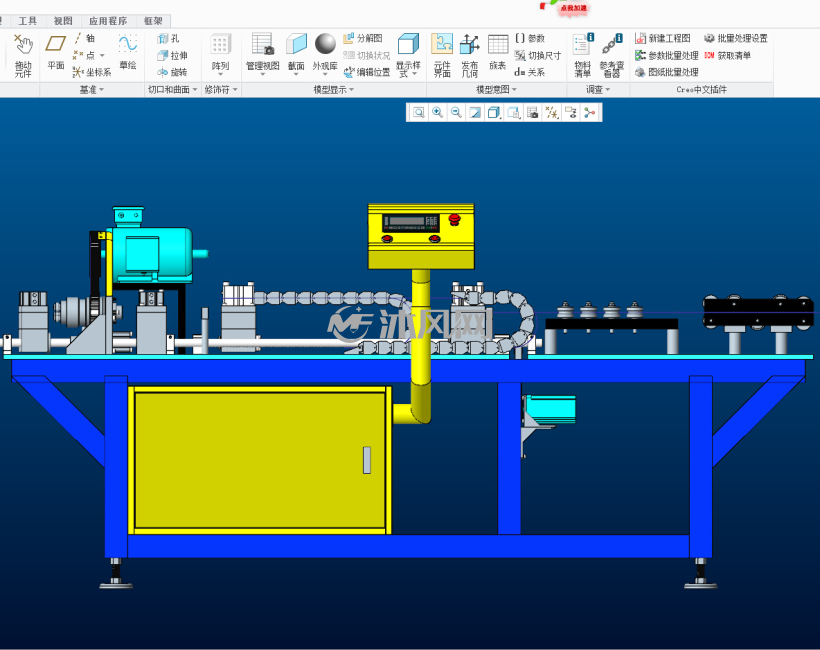
Task: Click Zoom Out in the graphics toolbar
Action: (x=456, y=112)
